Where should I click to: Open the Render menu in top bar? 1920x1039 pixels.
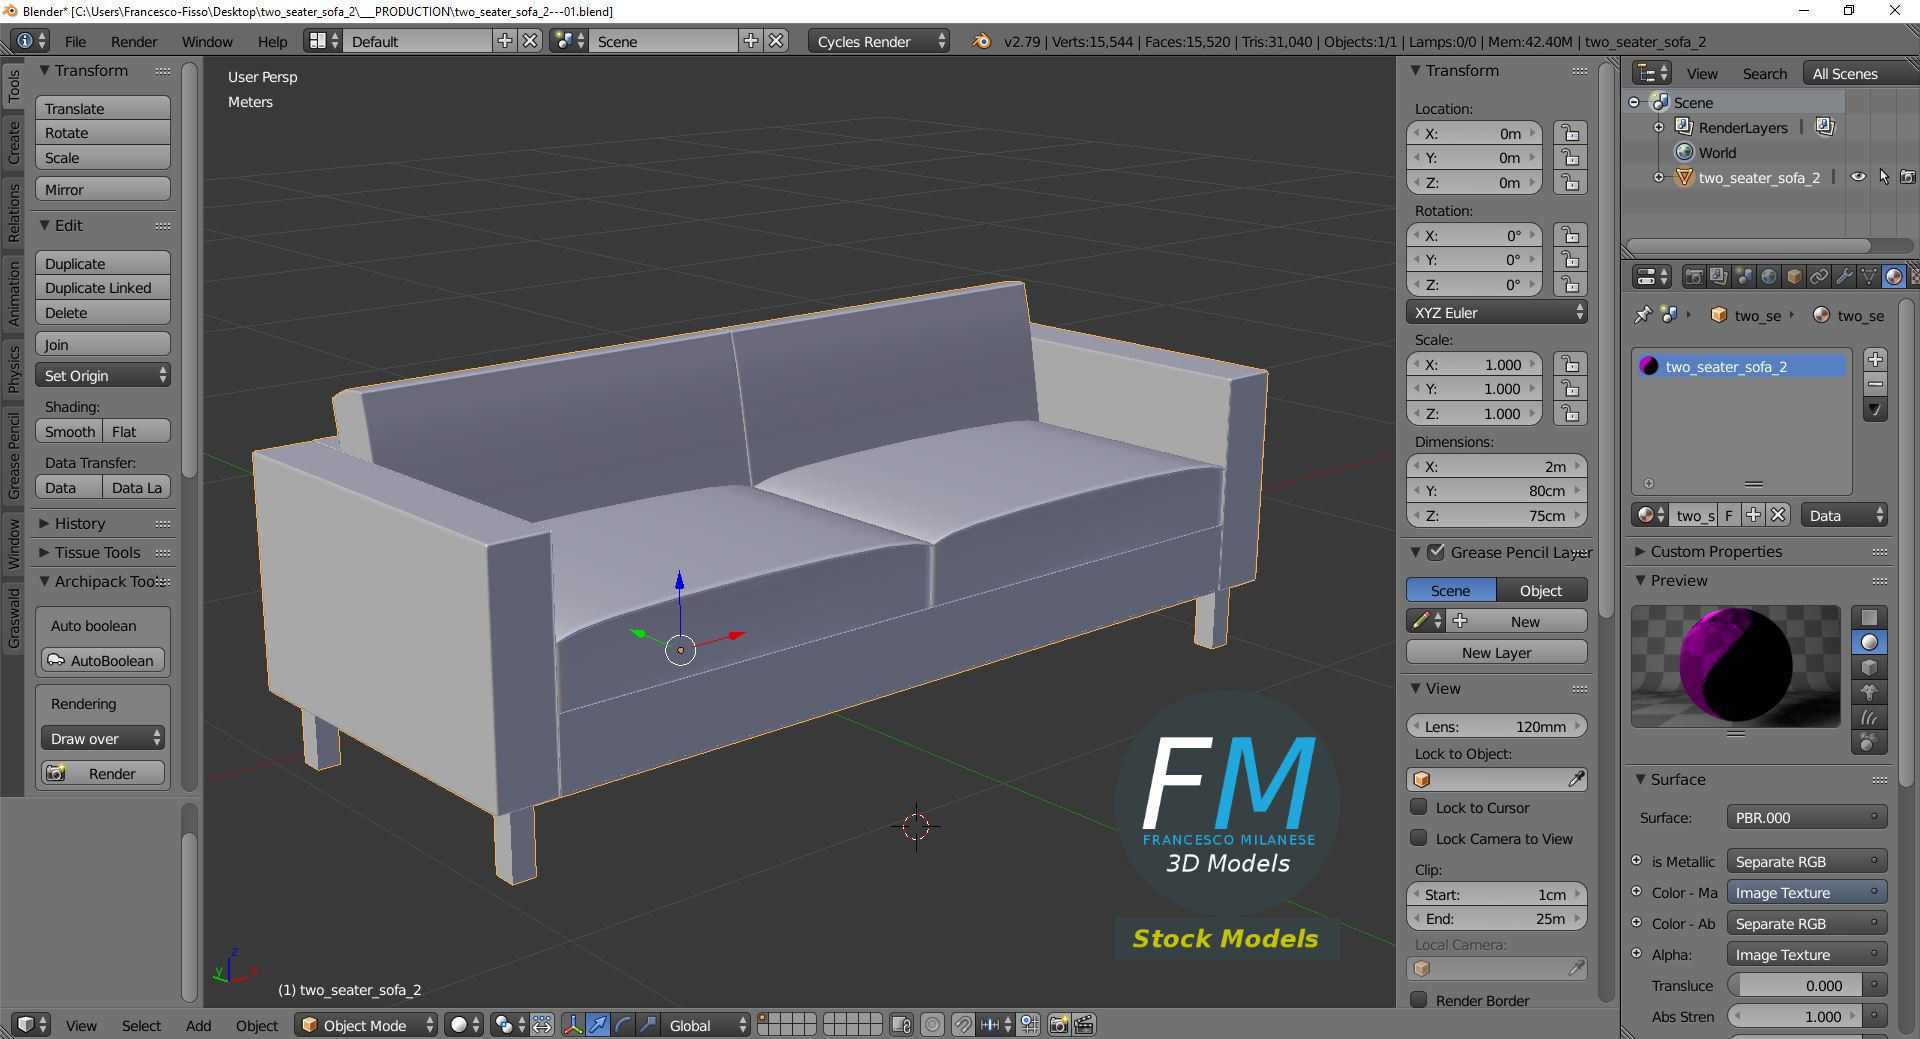[x=134, y=41]
